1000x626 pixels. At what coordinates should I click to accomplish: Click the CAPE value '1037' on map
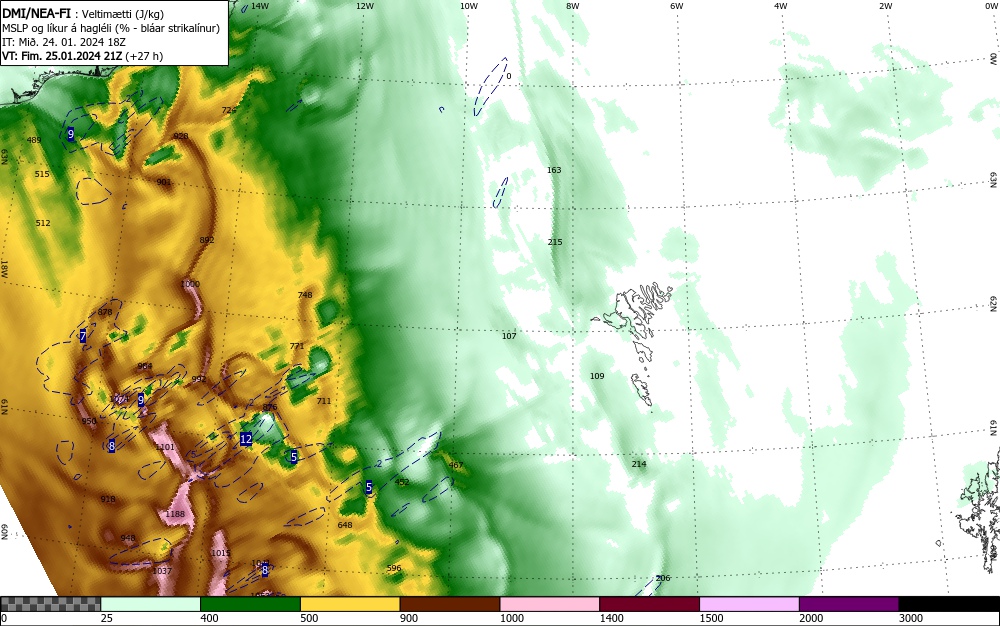pyautogui.click(x=163, y=571)
